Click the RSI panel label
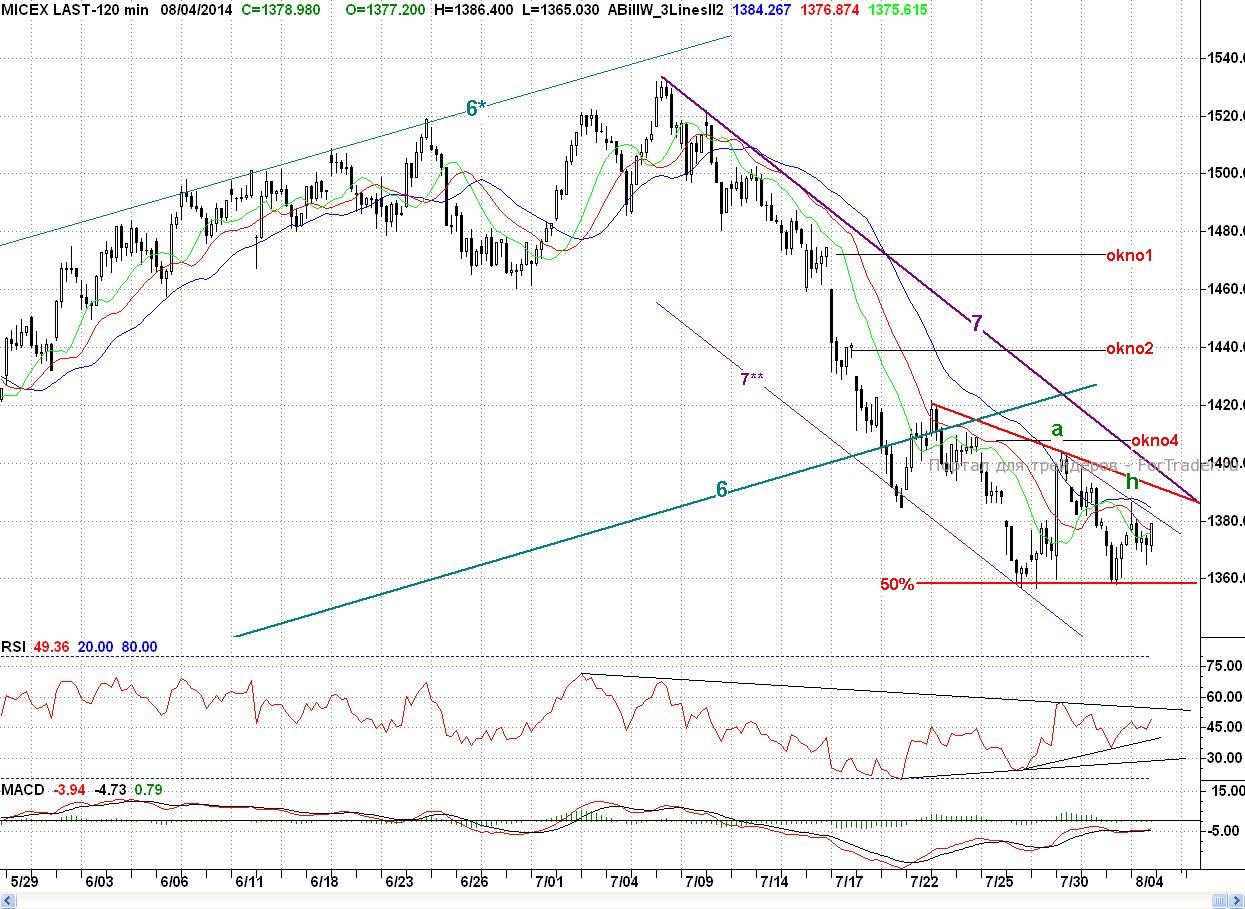Image resolution: width=1245 pixels, height=909 pixels. pyautogui.click(x=13, y=647)
